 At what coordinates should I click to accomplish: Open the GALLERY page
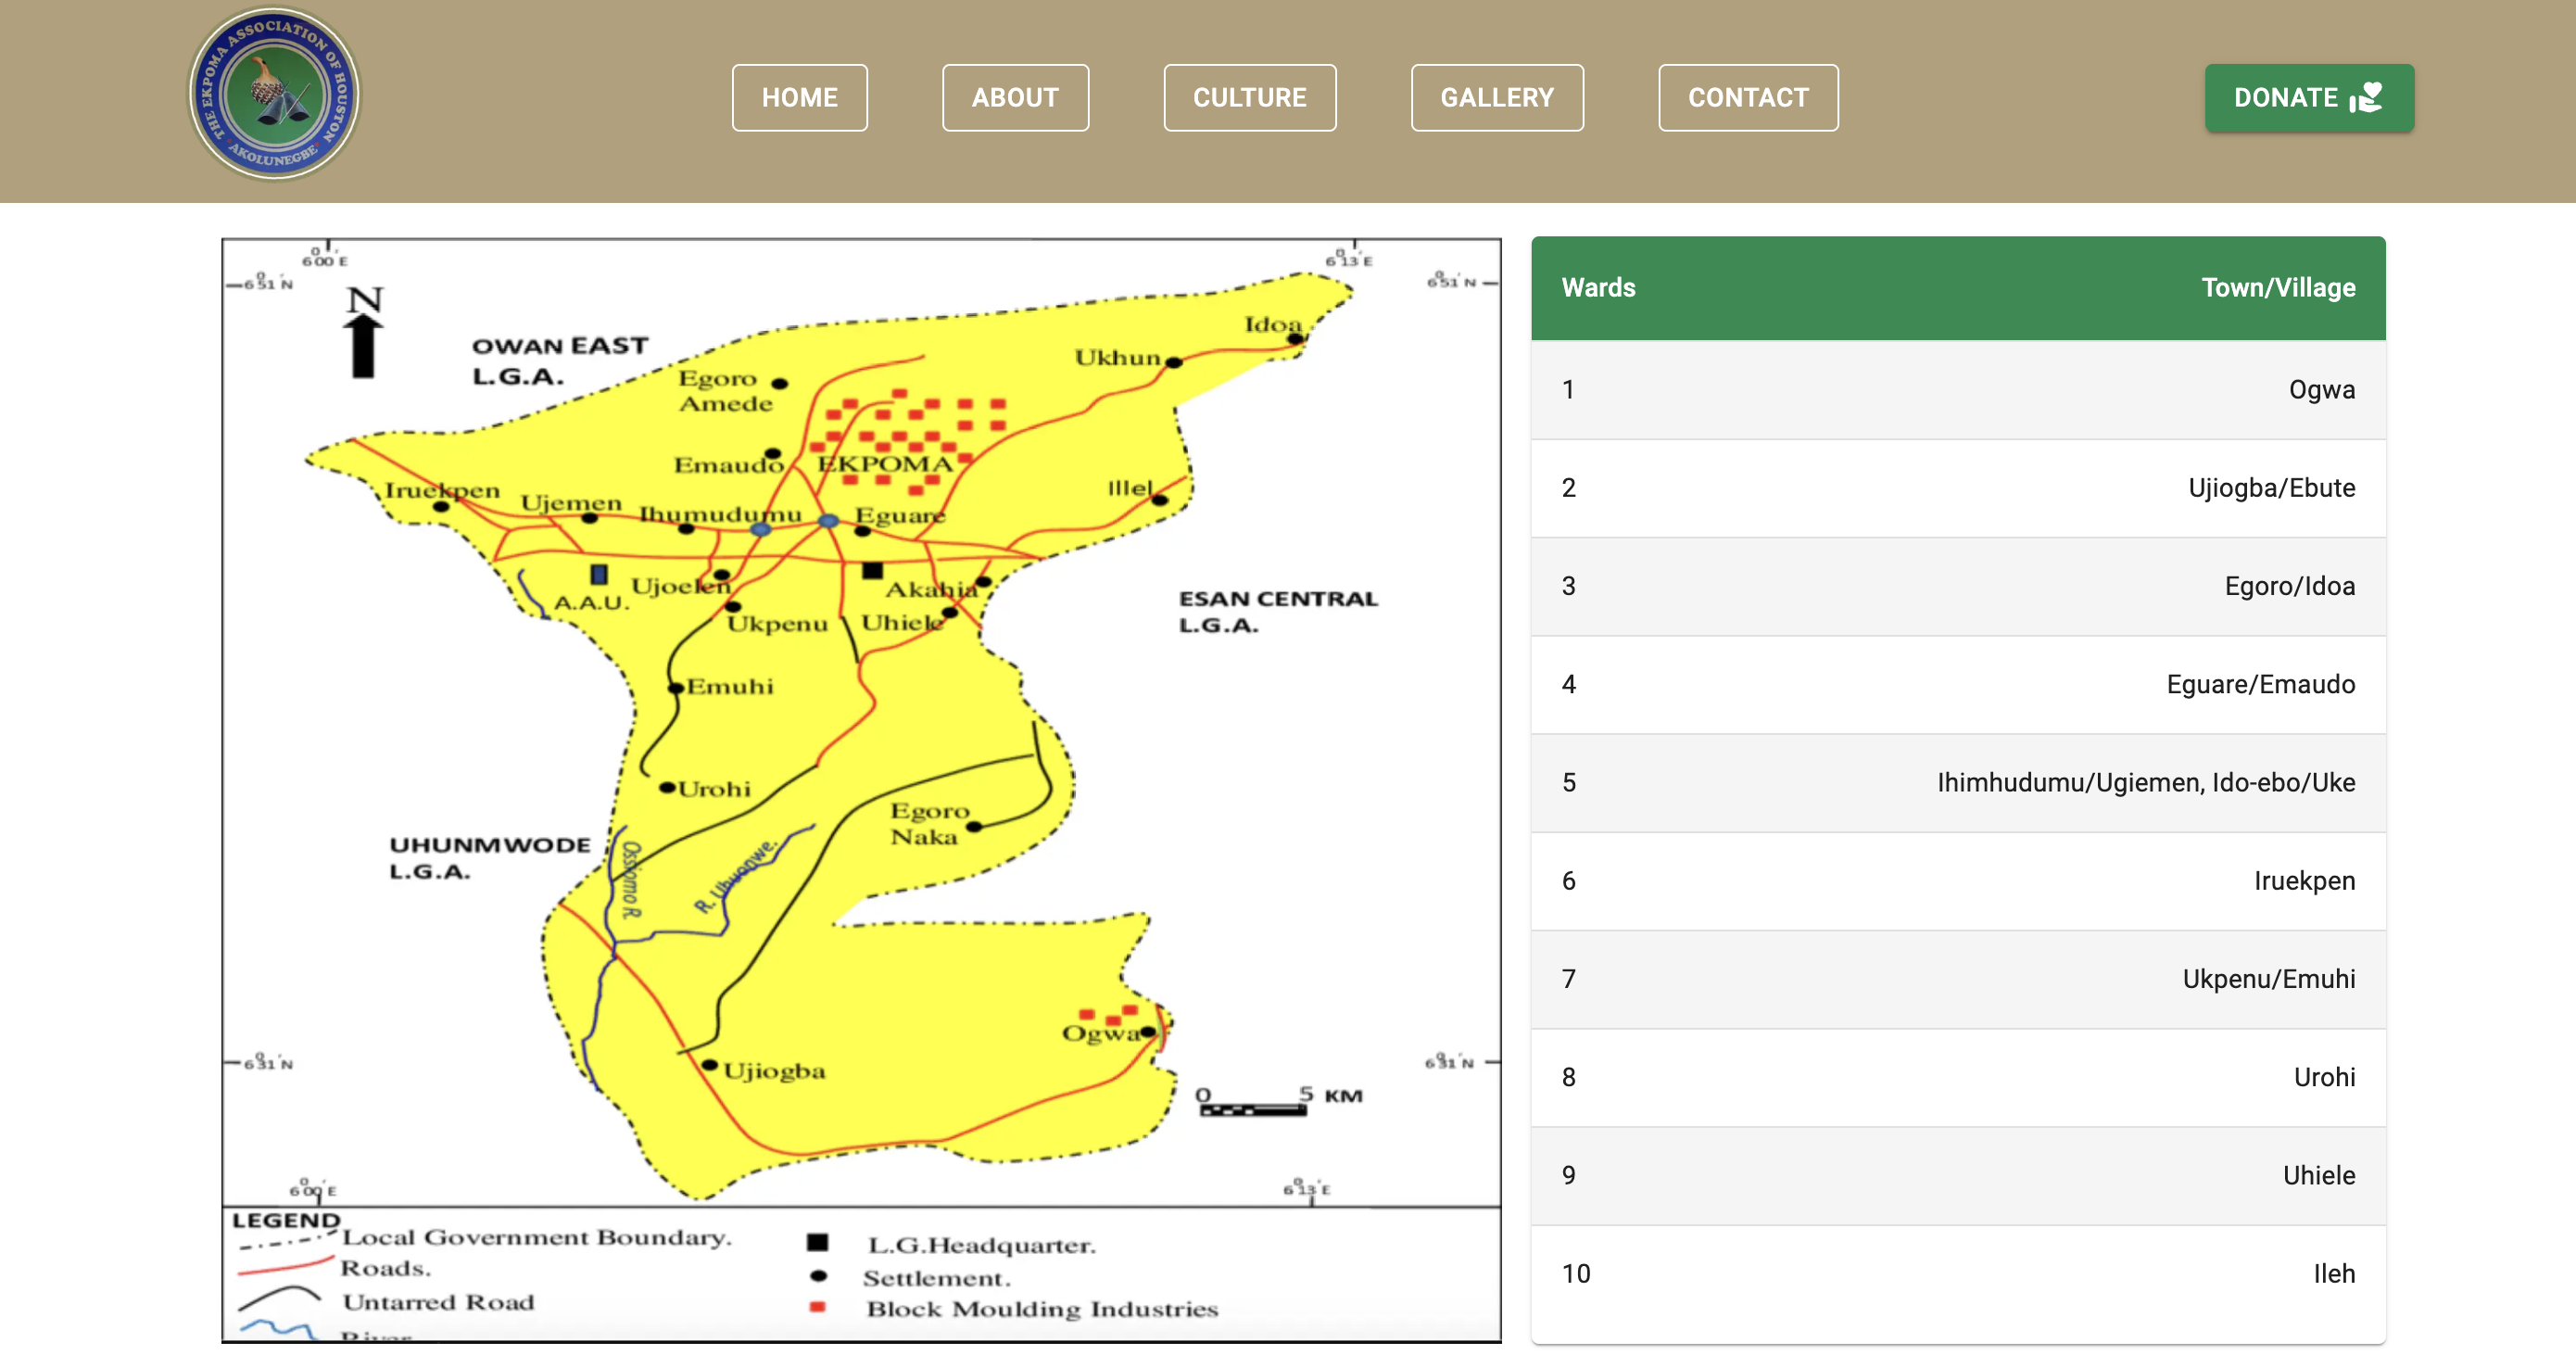1496,98
